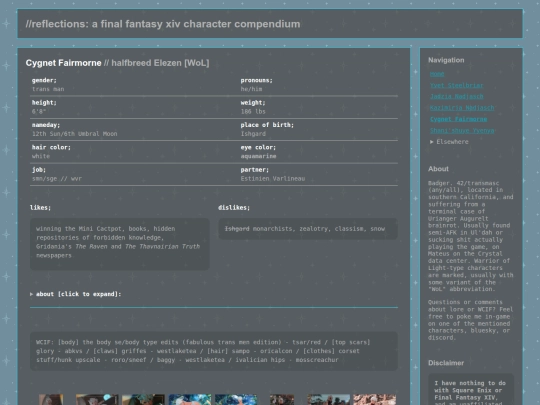Click the 'Questions or comments about lore' paragraph

(x=471, y=320)
